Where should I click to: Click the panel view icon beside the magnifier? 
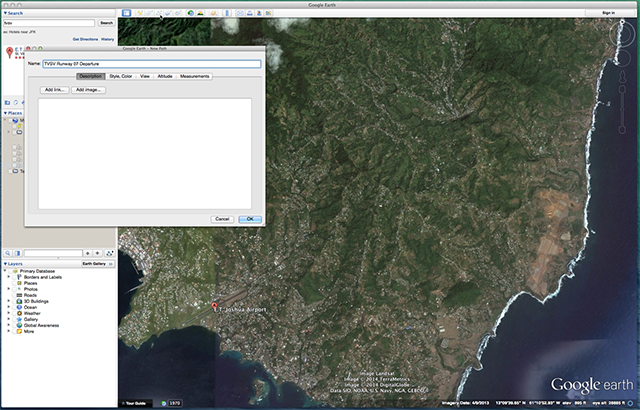[18, 253]
